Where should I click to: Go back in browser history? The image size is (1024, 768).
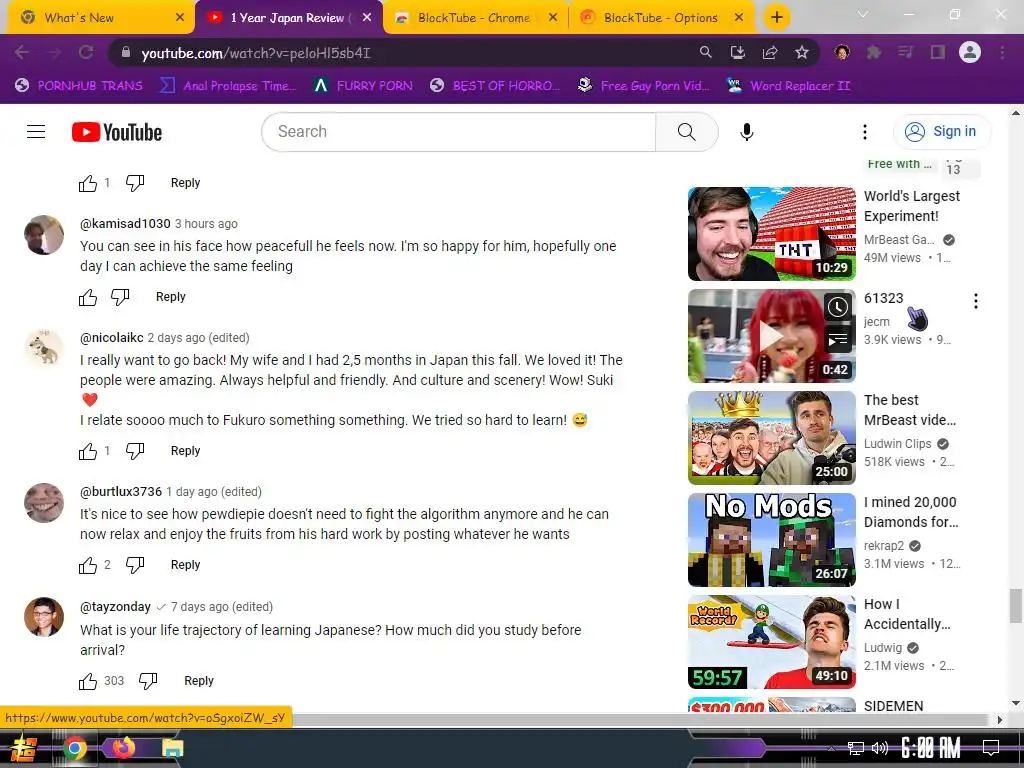point(22,52)
